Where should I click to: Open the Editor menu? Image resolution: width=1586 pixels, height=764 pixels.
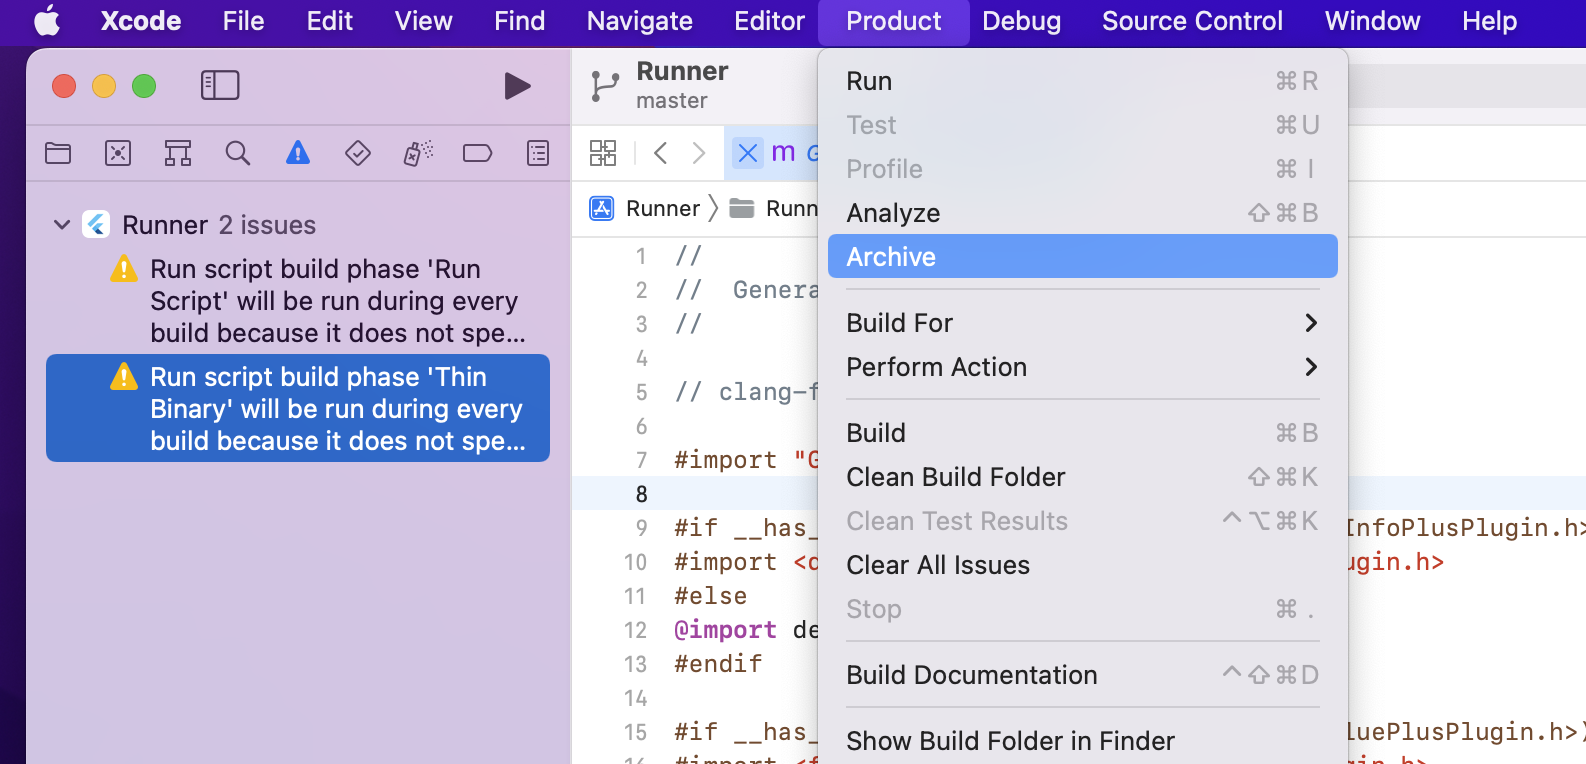770,21
